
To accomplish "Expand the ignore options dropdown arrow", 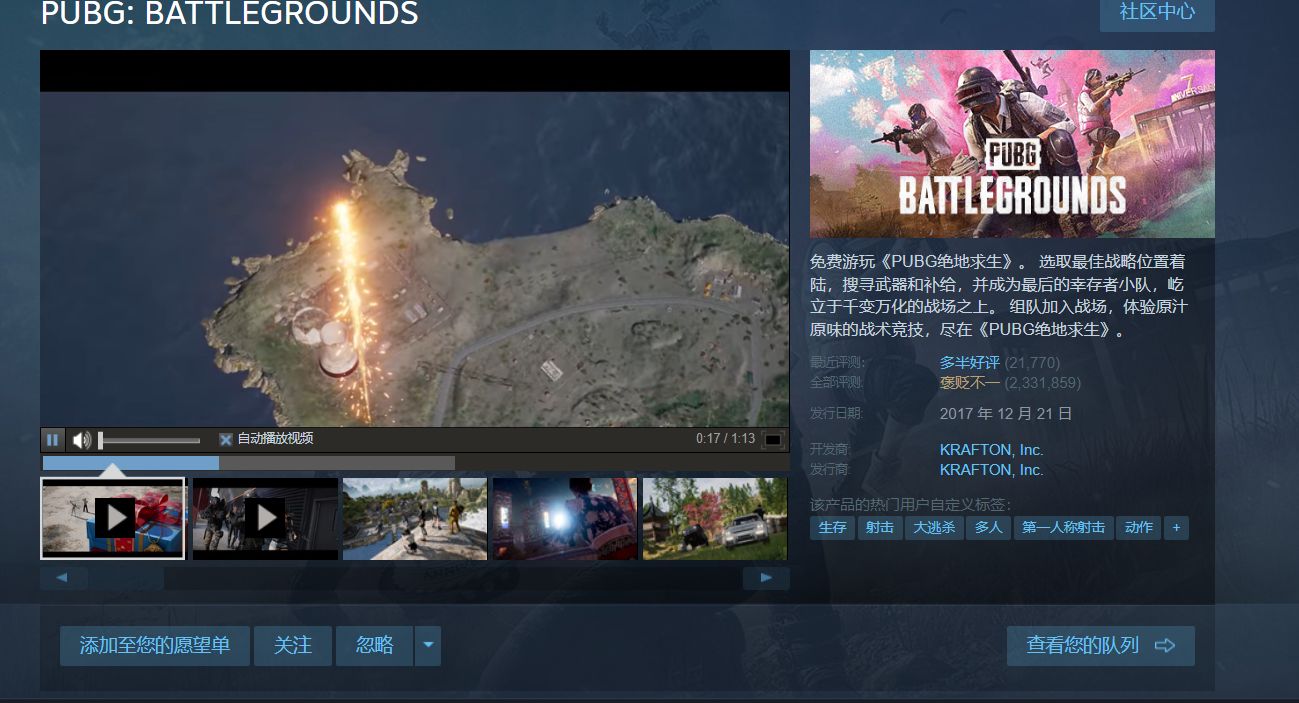I will tap(428, 646).
